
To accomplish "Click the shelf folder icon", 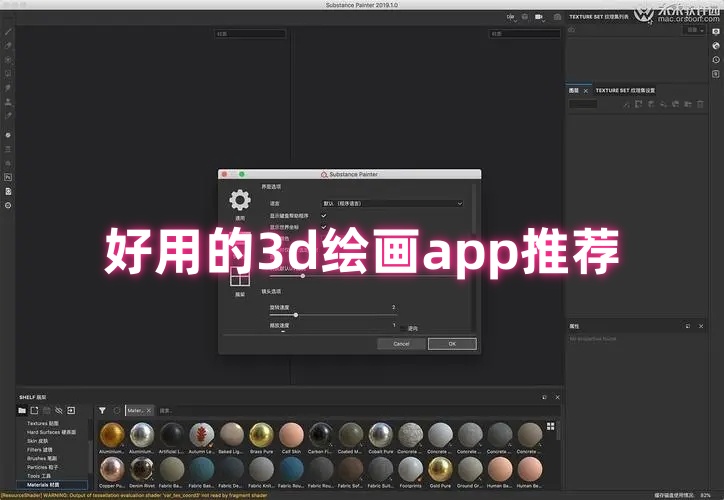I will 22,410.
